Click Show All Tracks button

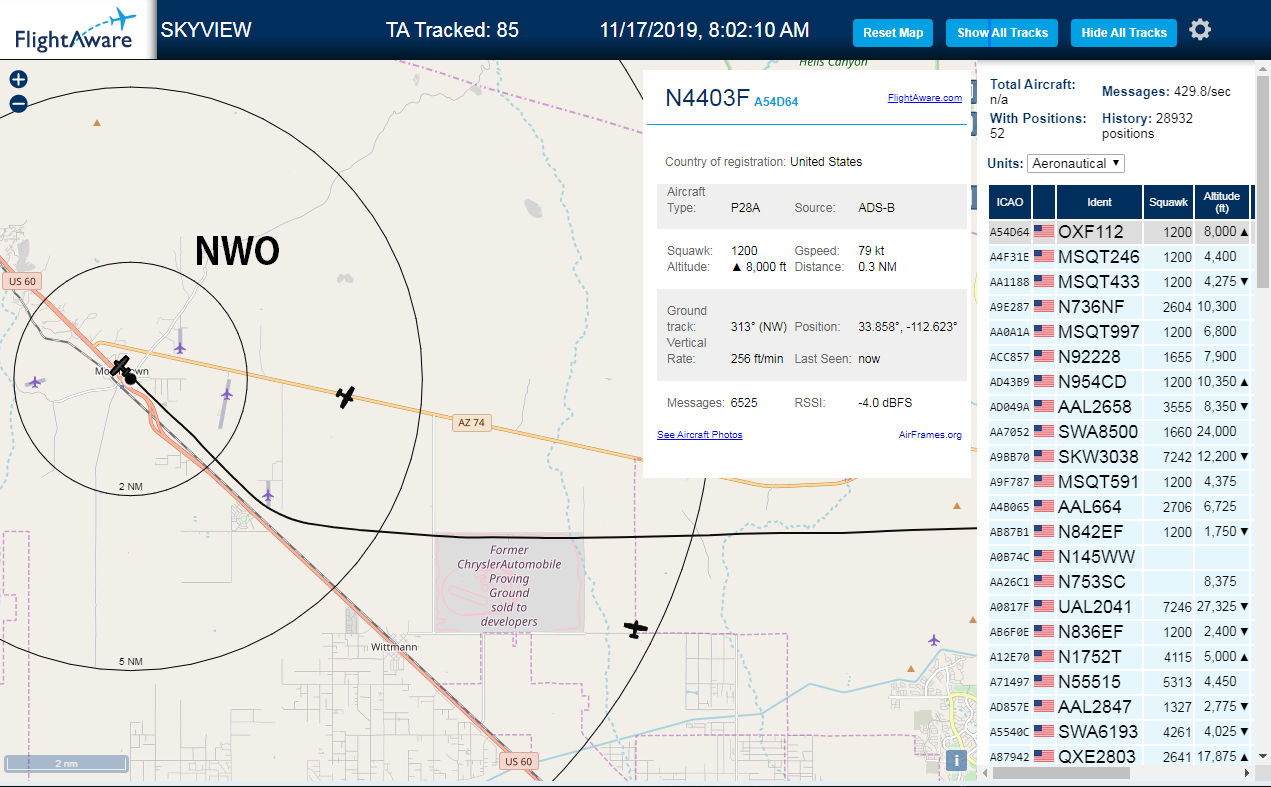[1002, 33]
